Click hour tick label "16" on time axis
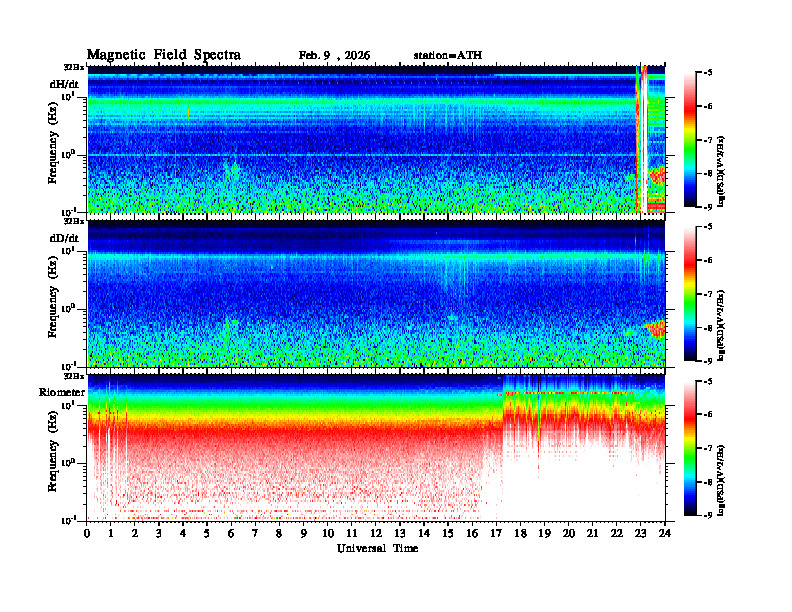Image resolution: width=792 pixels, height=612 pixels. tap(472, 534)
